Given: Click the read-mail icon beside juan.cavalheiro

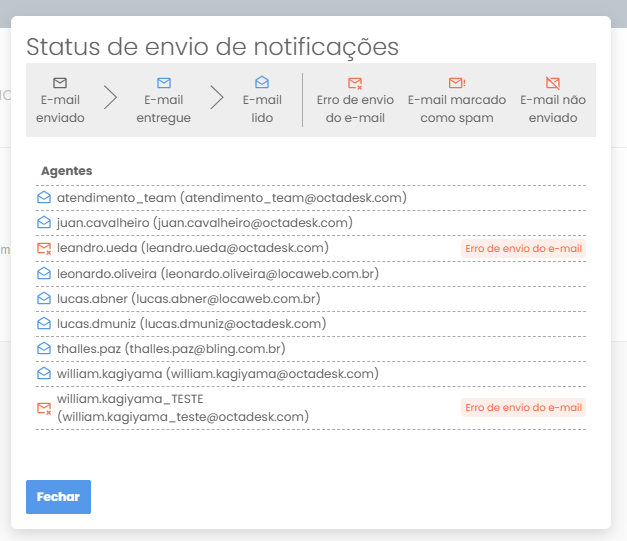Looking at the screenshot, I should tap(44, 222).
